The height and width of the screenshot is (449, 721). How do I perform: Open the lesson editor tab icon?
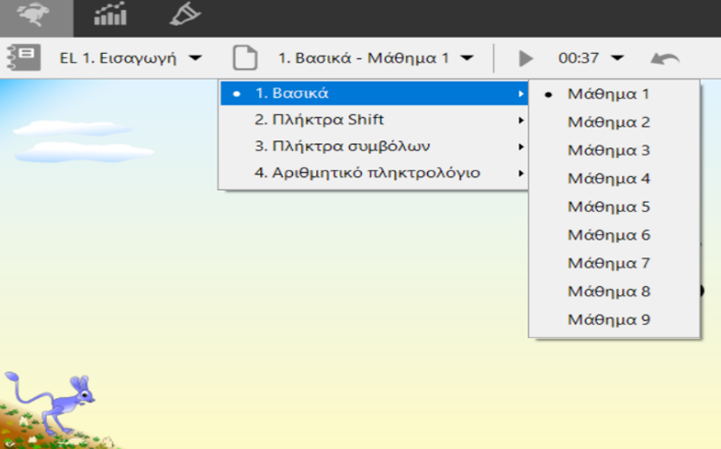(184, 17)
